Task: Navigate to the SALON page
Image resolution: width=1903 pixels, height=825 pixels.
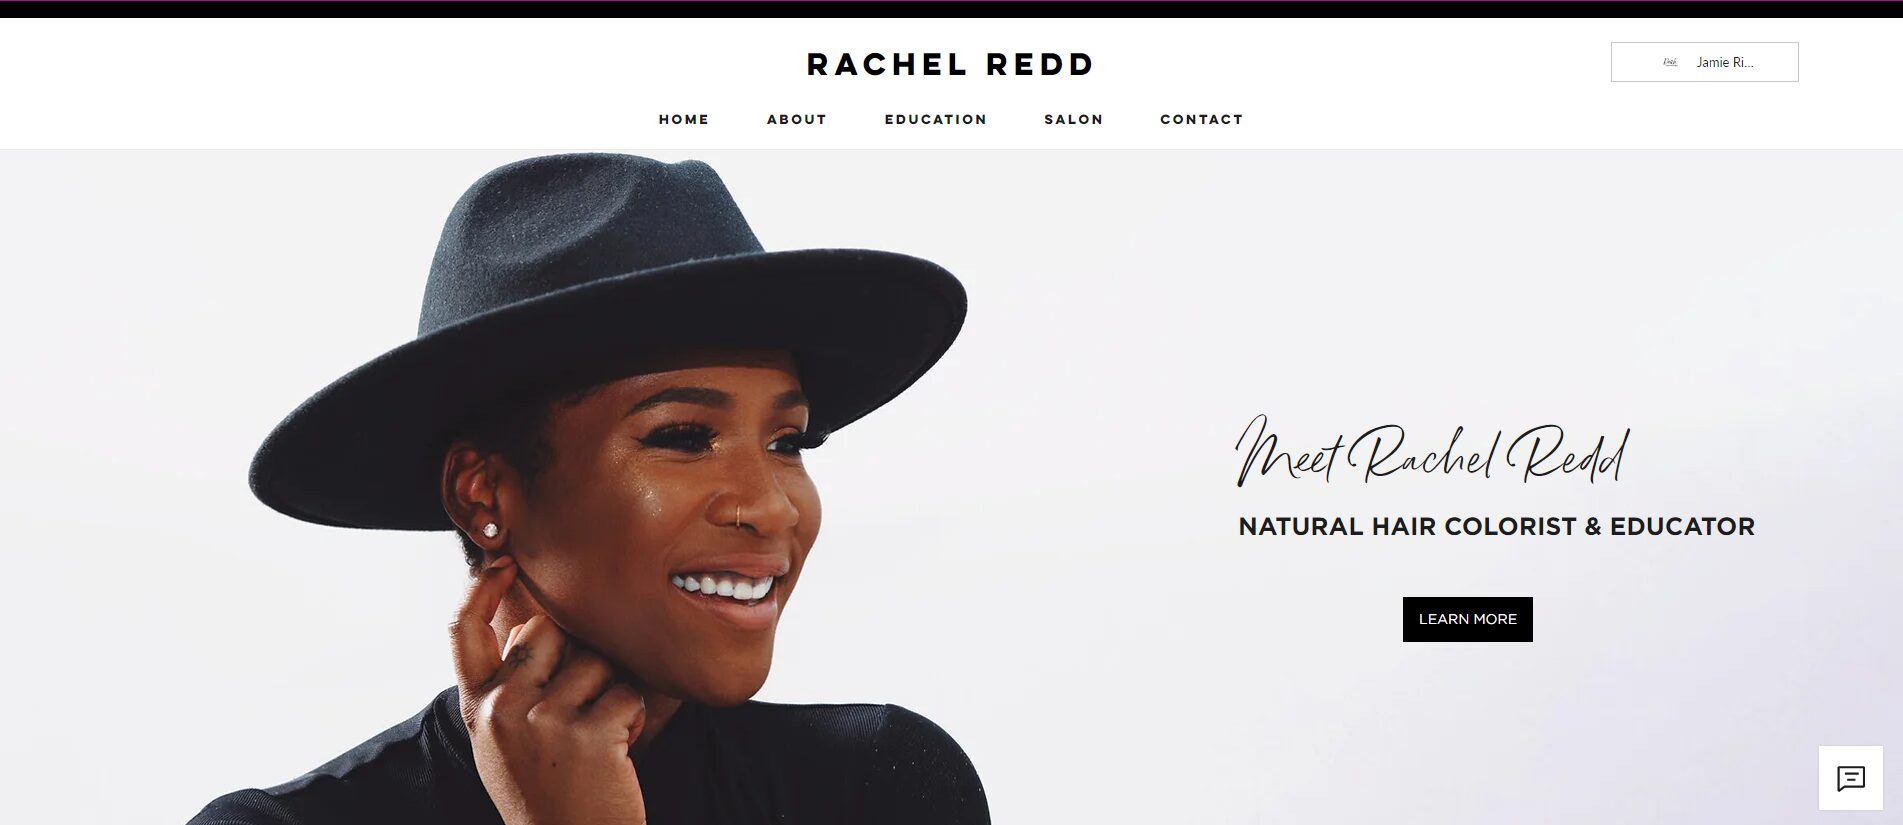Action: [x=1074, y=119]
